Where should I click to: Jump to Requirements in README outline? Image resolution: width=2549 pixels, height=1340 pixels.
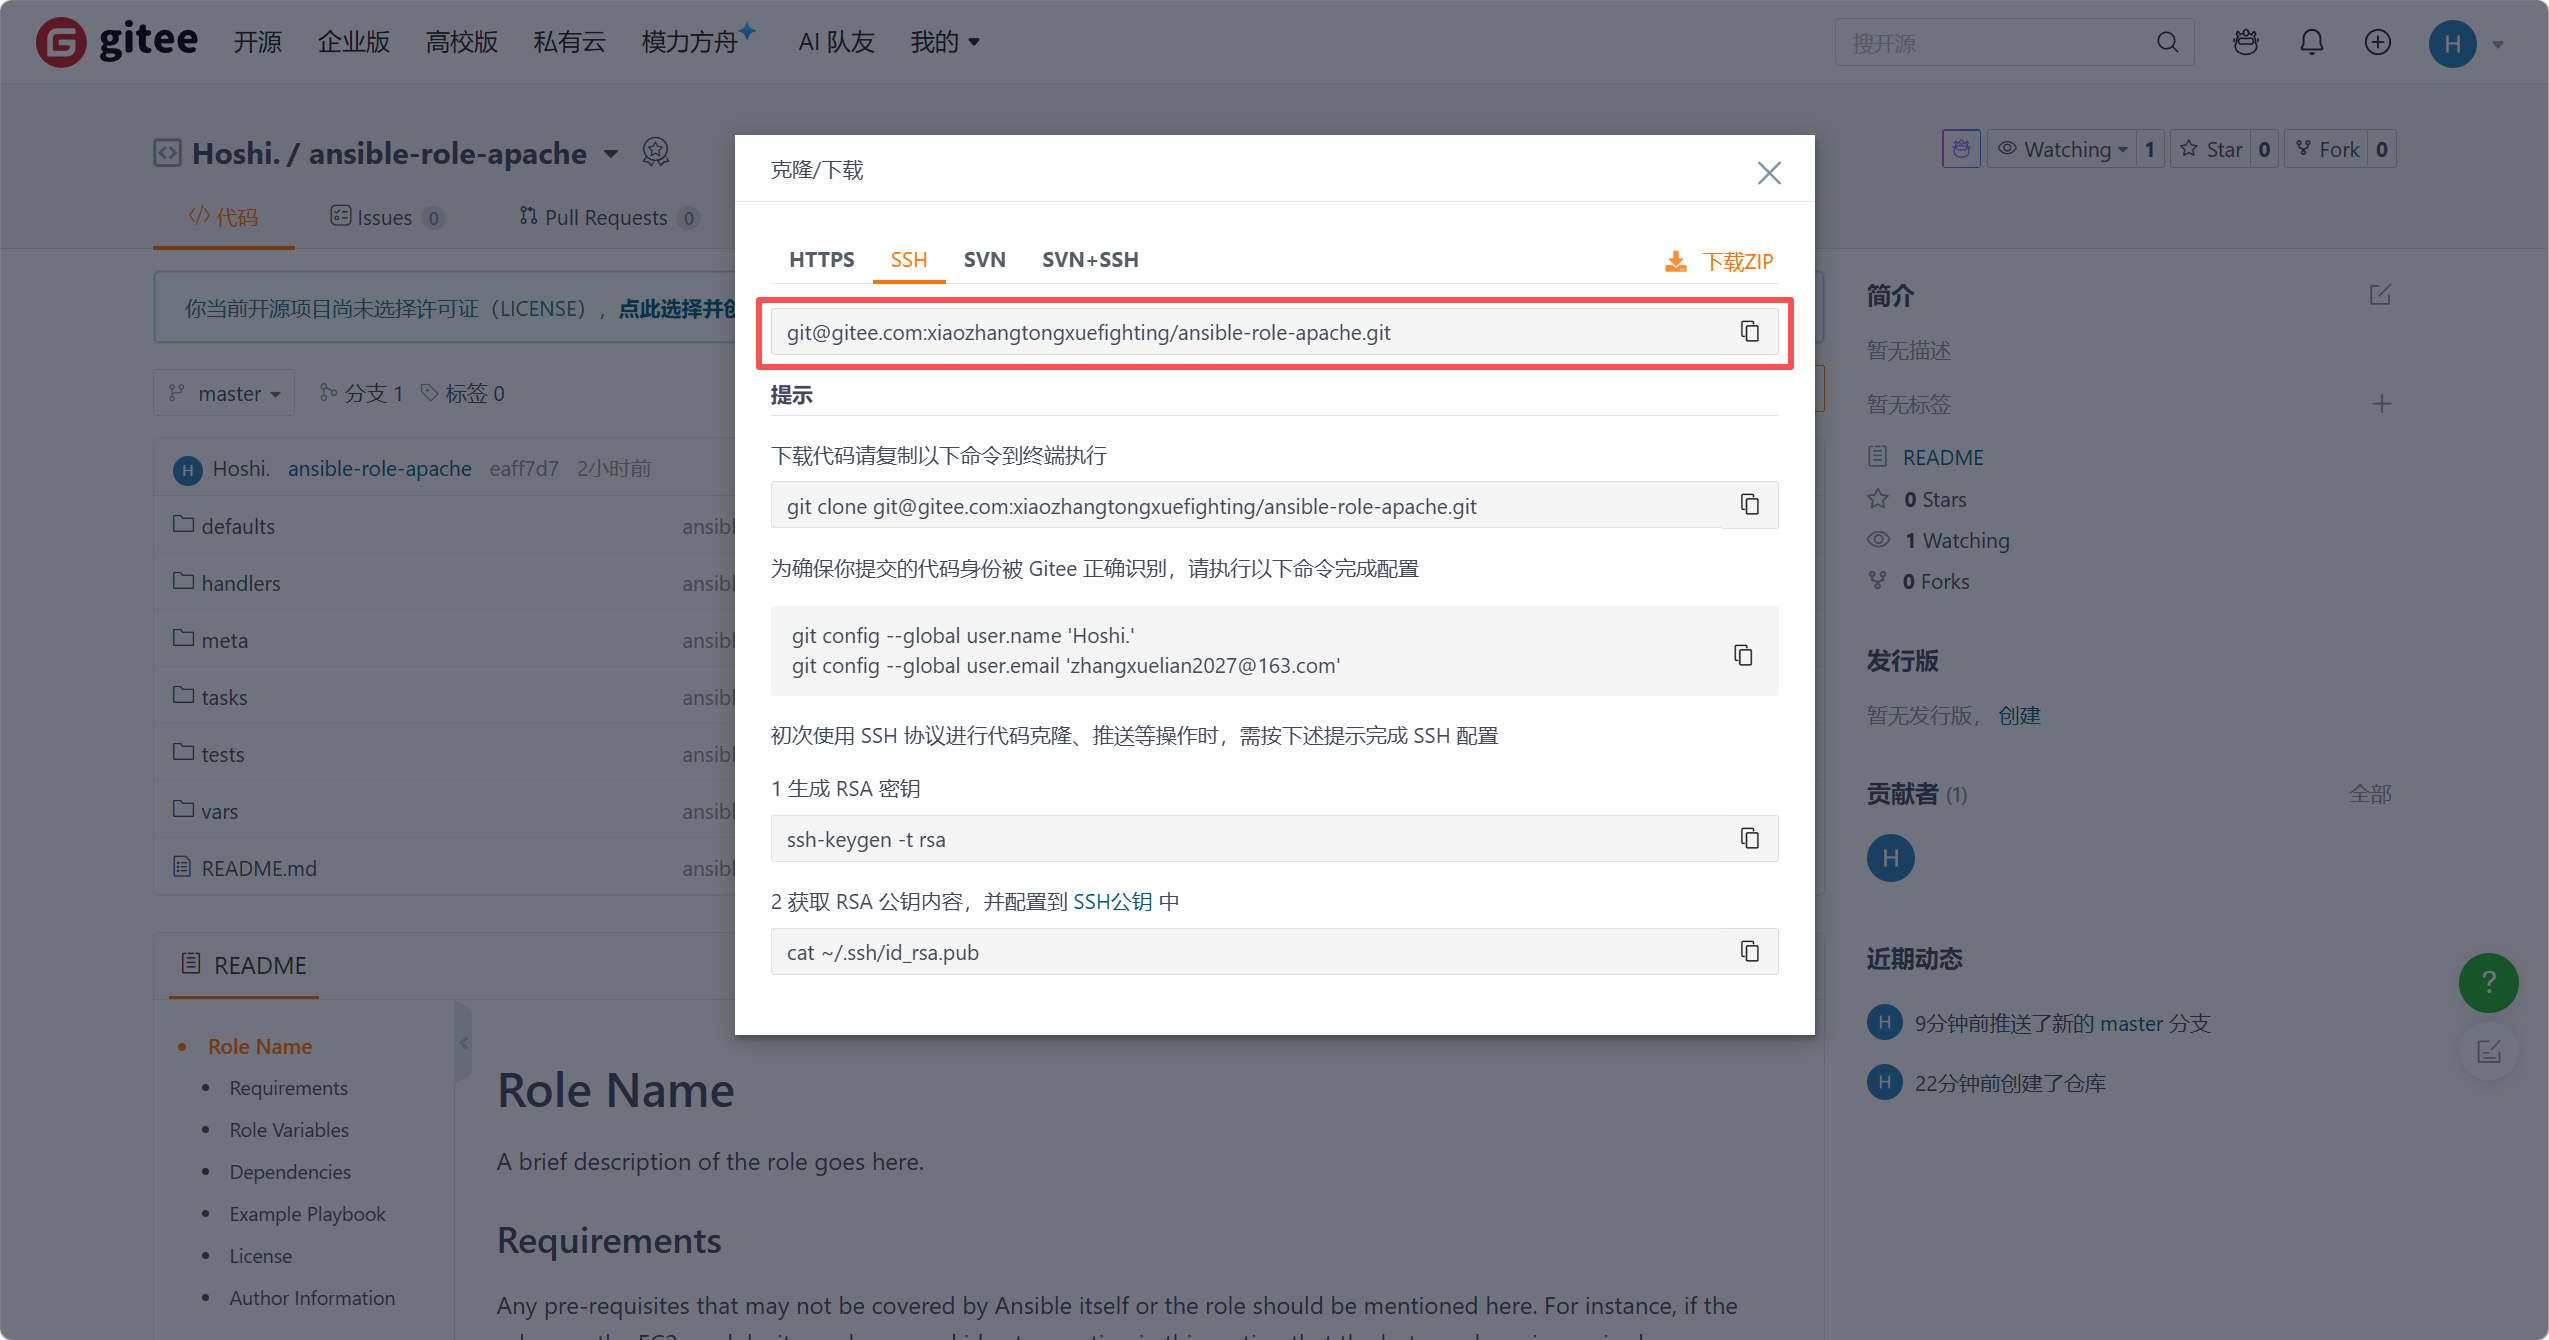pos(289,1088)
